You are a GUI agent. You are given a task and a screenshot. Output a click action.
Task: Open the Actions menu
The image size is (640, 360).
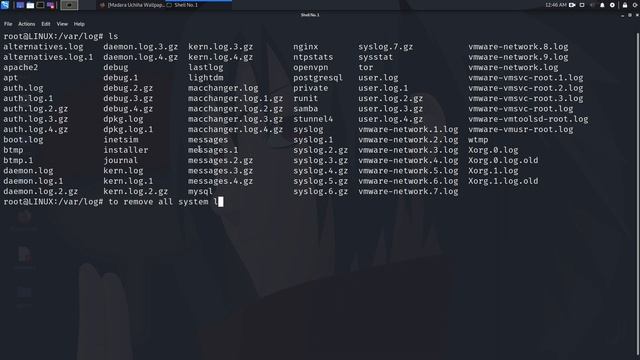click(x=27, y=24)
